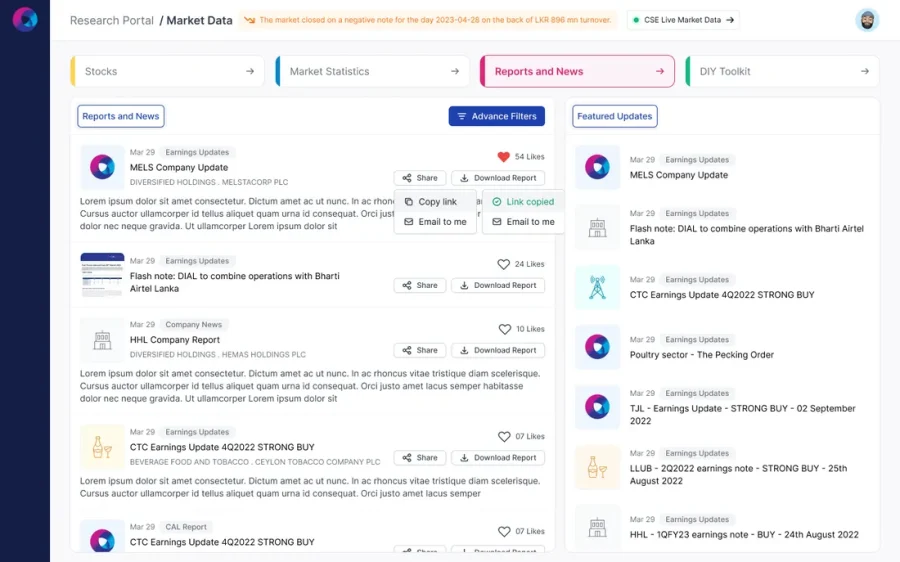The width and height of the screenshot is (900, 562).
Task: Open featured TJL Earnings Update STRONG BUY title
Action: pos(743,414)
